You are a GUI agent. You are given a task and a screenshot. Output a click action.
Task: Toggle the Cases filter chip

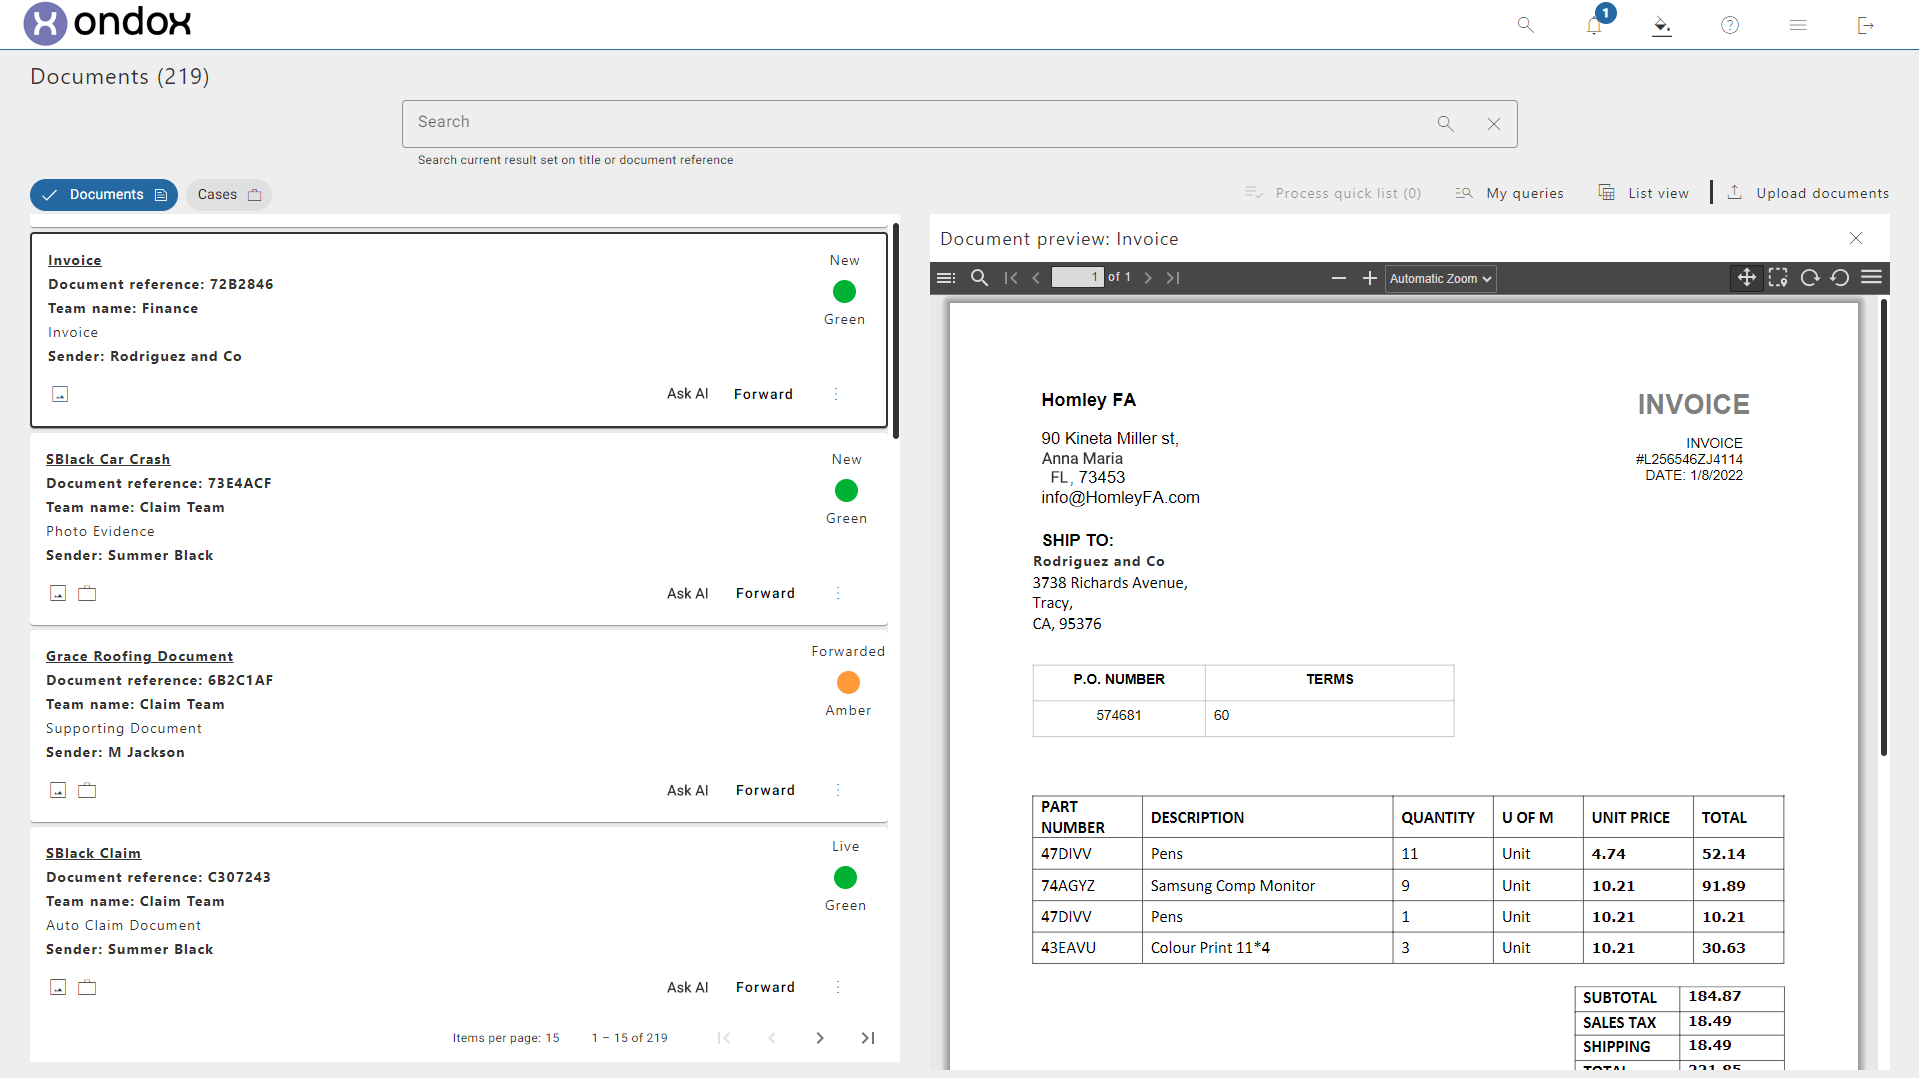point(228,195)
